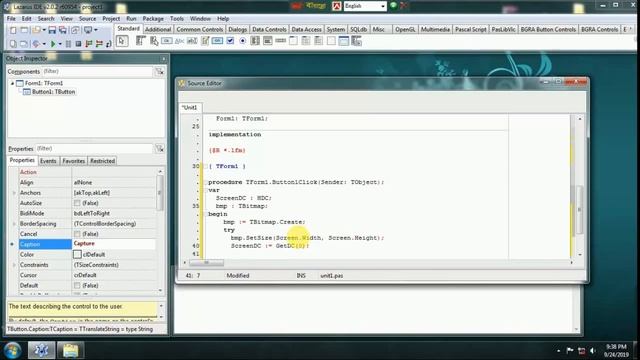The height and width of the screenshot is (360, 640).
Task: Select Button1: TButton in component tree
Action: coord(53,92)
